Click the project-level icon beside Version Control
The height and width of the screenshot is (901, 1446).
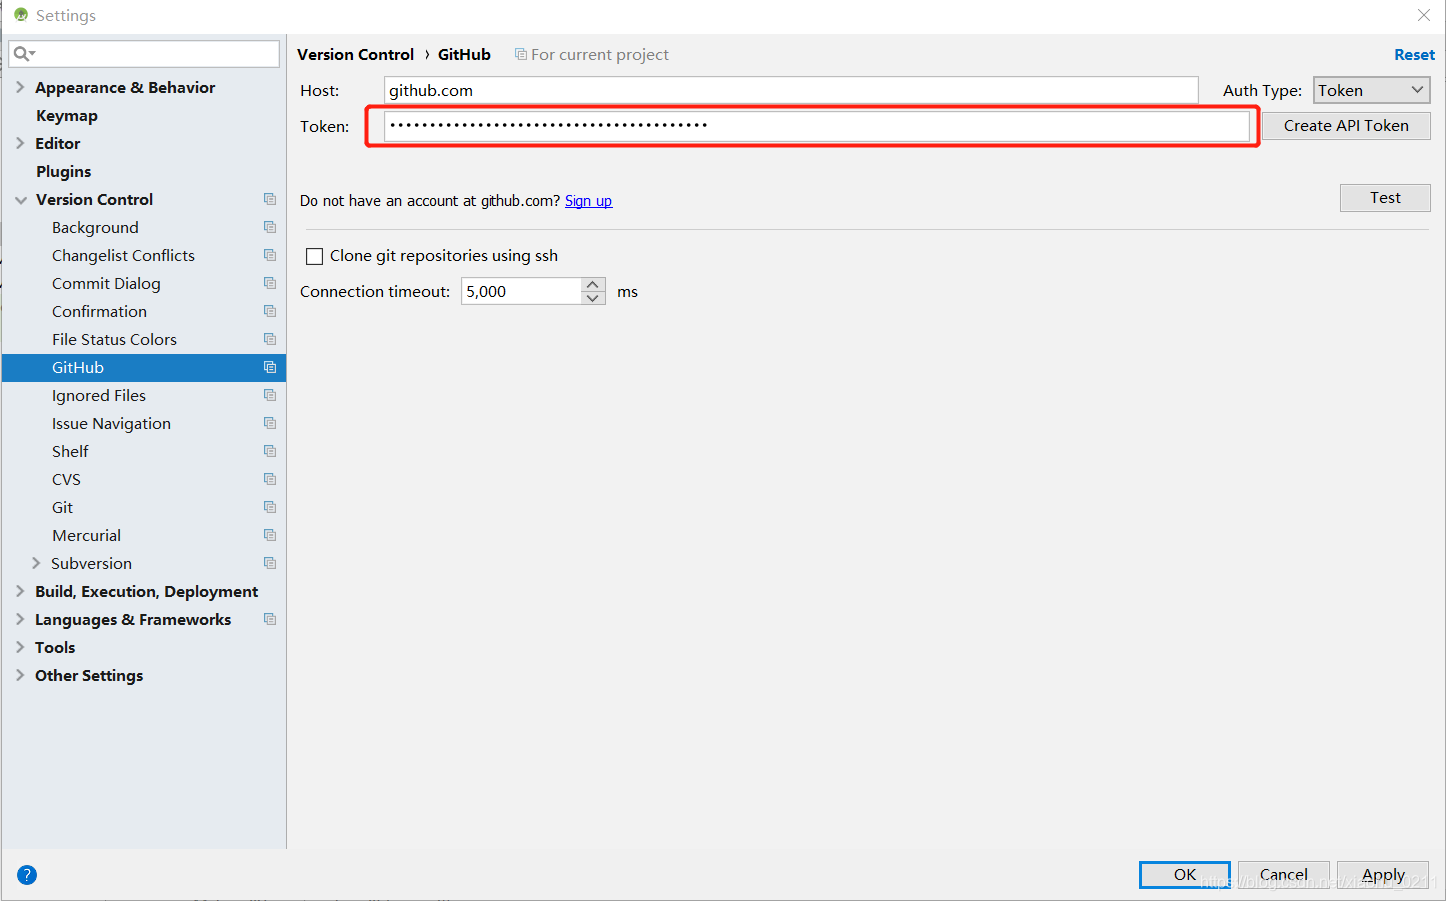pyautogui.click(x=270, y=199)
